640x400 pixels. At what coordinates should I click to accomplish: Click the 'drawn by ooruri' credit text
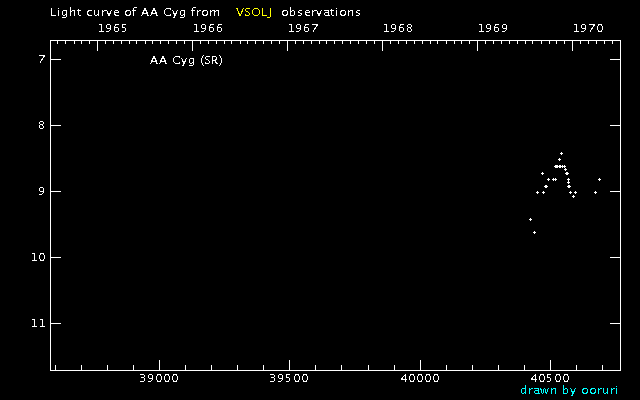pyautogui.click(x=569, y=390)
